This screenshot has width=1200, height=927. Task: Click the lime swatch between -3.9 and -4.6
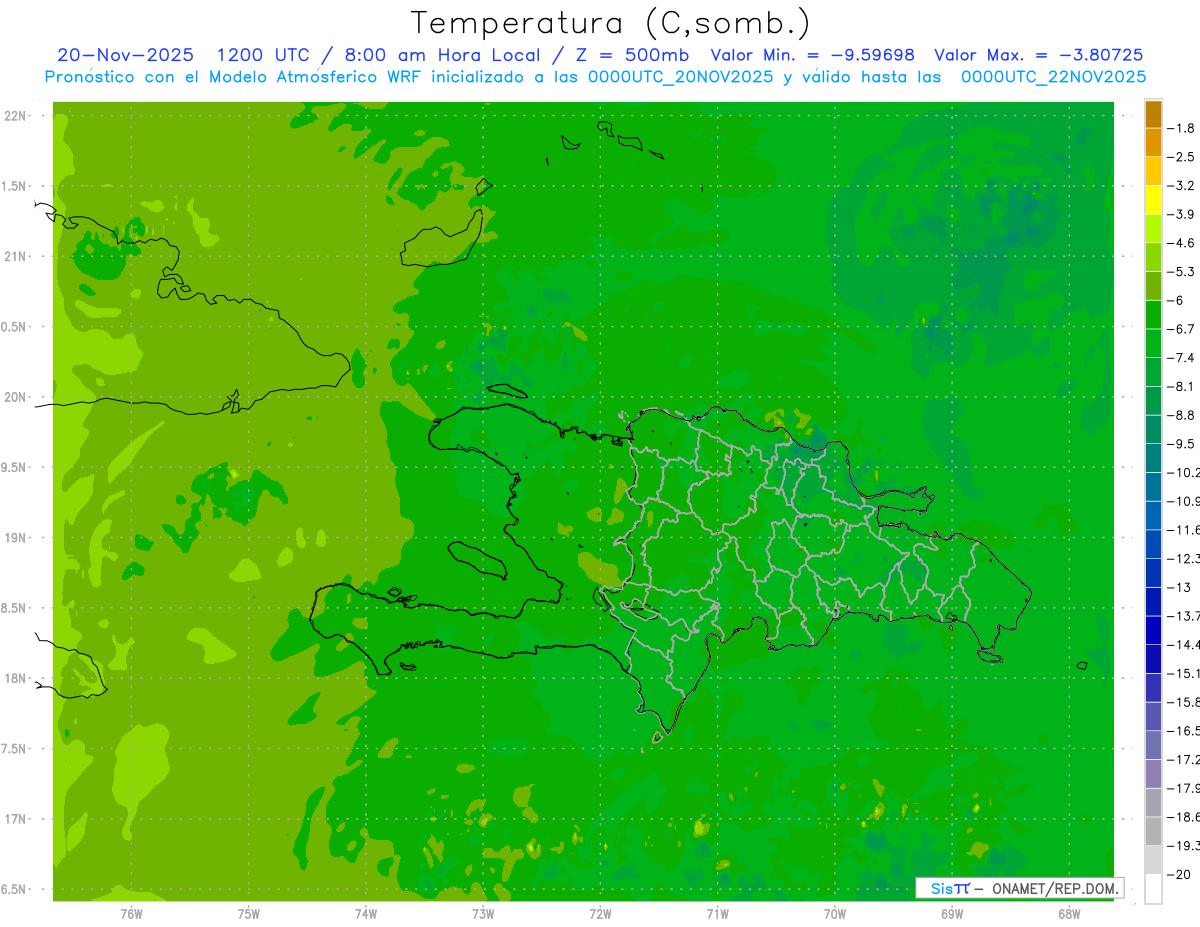click(1153, 229)
